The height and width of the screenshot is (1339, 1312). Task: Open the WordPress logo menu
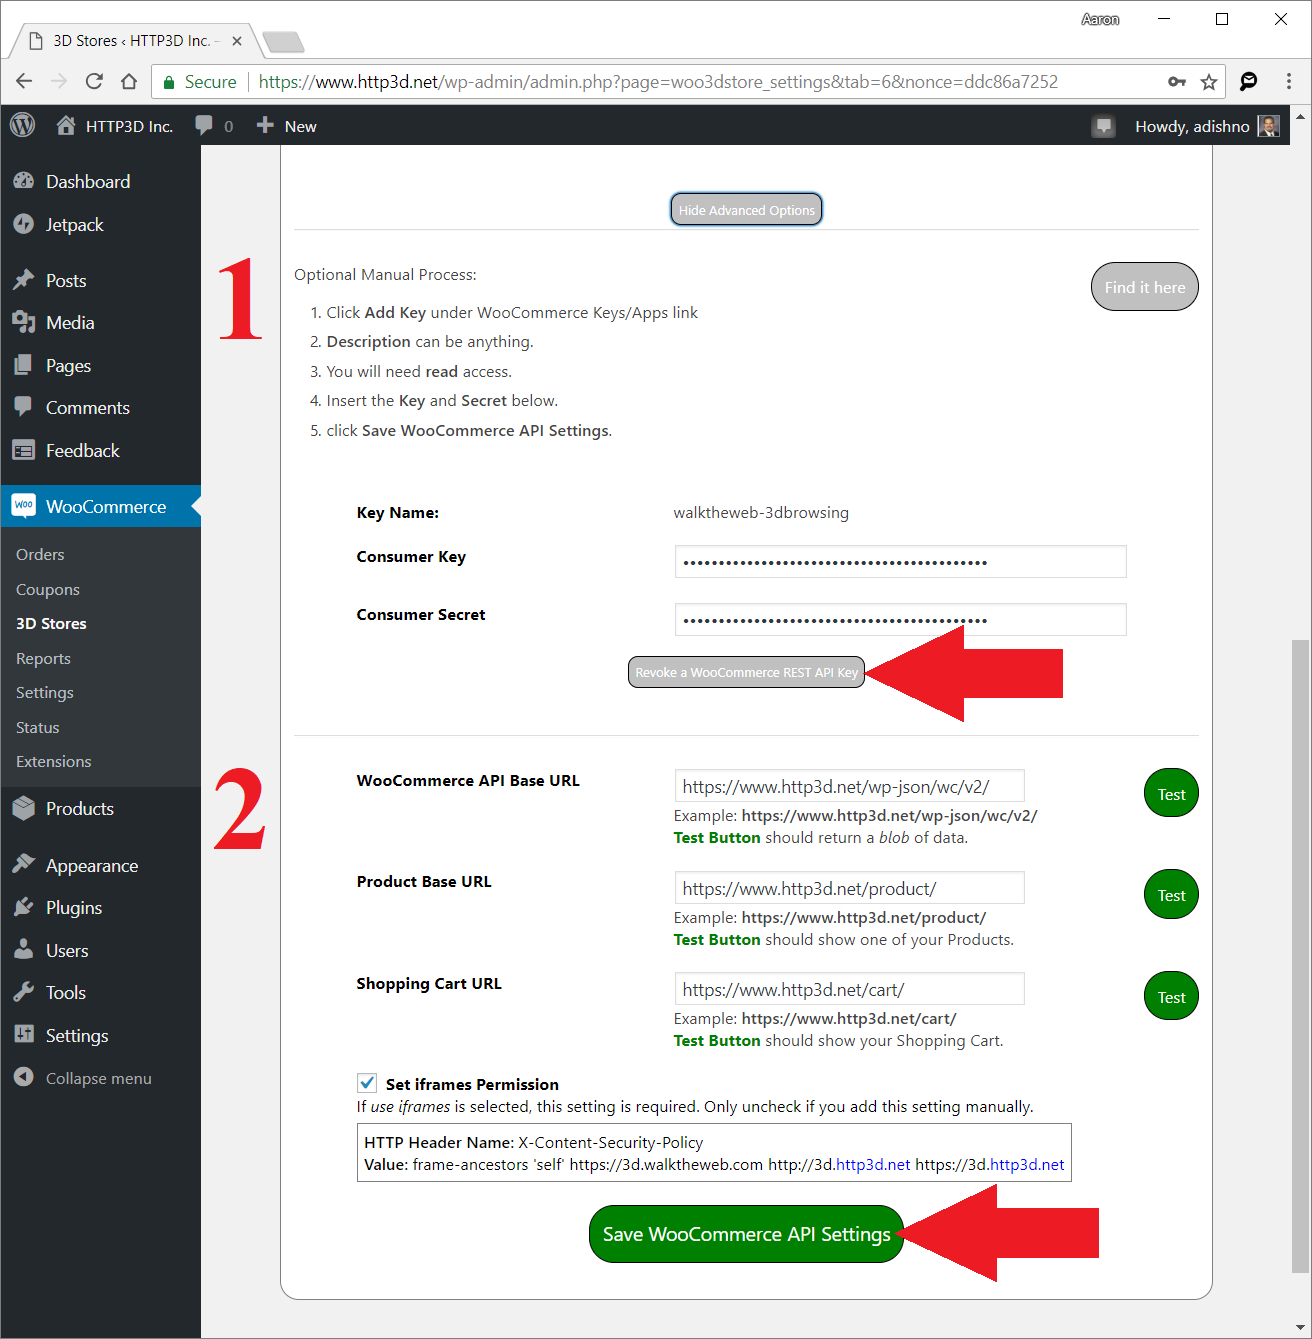(23, 125)
